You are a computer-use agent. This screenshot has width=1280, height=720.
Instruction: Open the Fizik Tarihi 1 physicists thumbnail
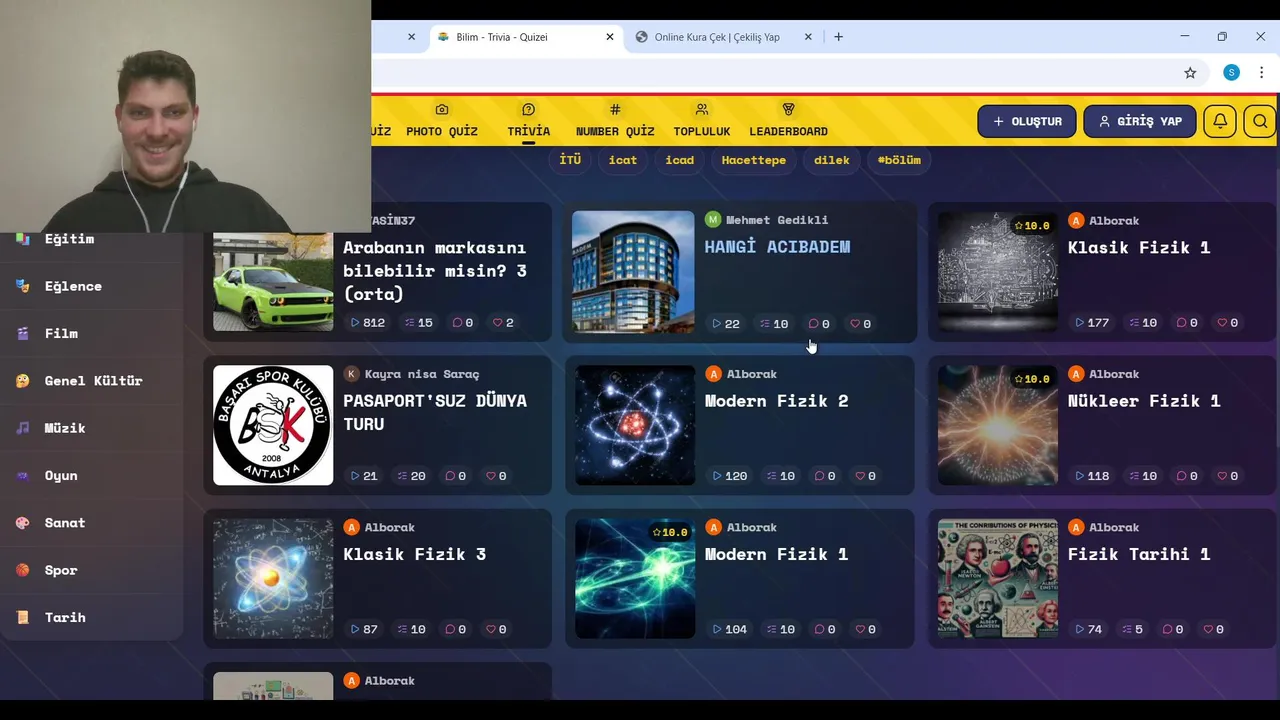[x=997, y=578]
